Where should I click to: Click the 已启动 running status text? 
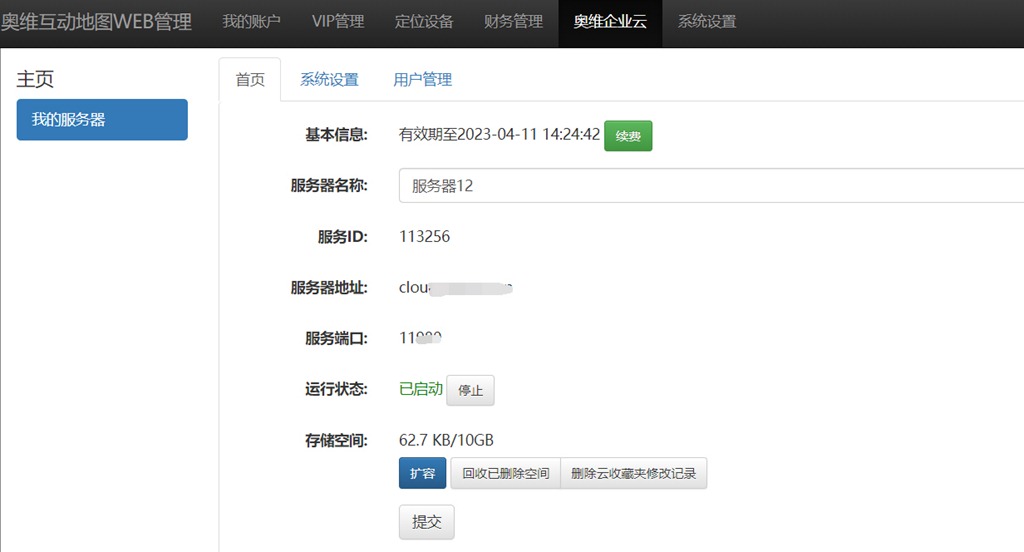[x=421, y=389]
